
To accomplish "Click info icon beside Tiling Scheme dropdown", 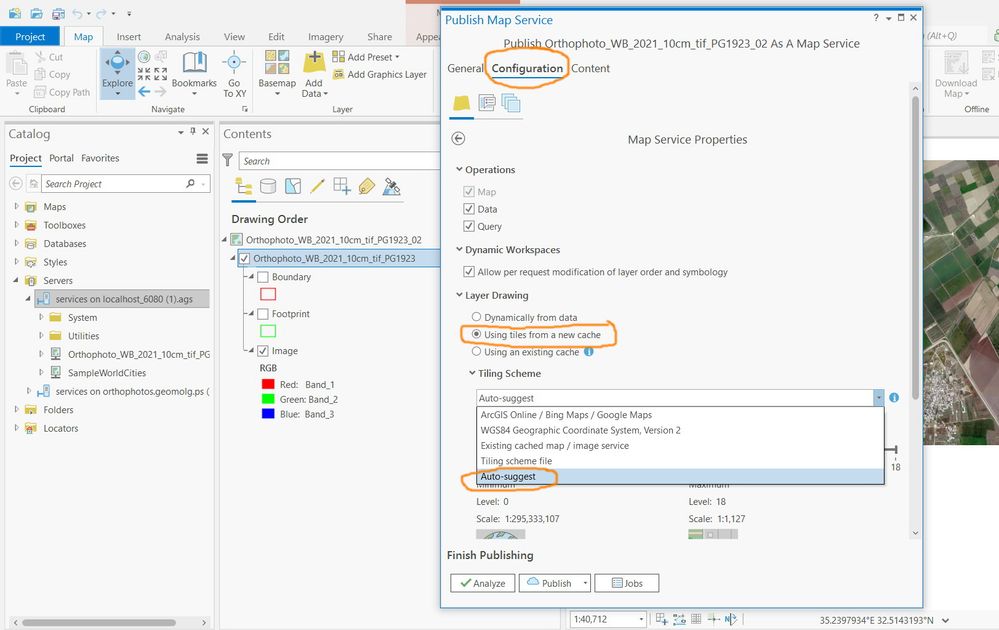I will (894, 397).
